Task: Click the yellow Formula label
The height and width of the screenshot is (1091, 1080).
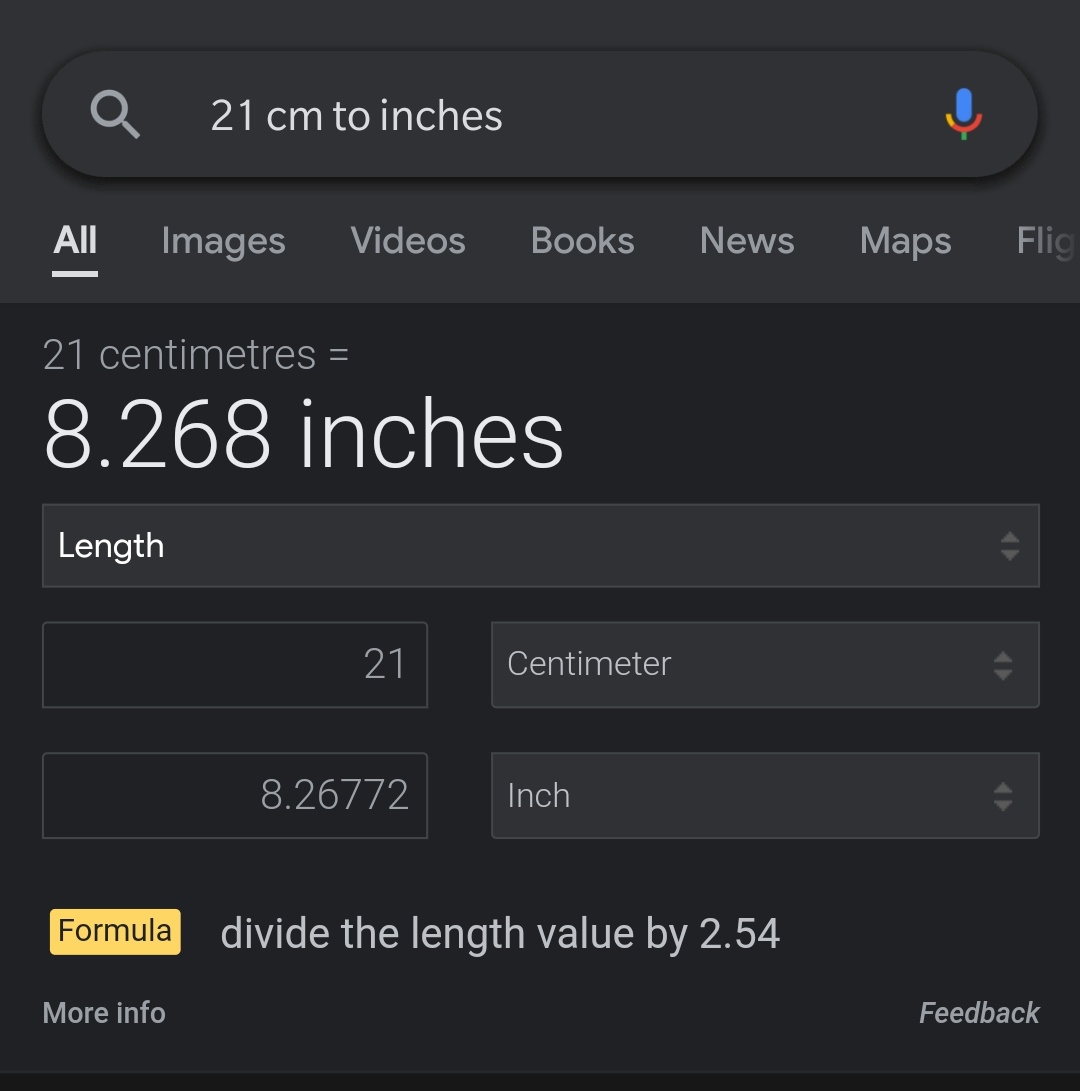Action: pyautogui.click(x=115, y=931)
